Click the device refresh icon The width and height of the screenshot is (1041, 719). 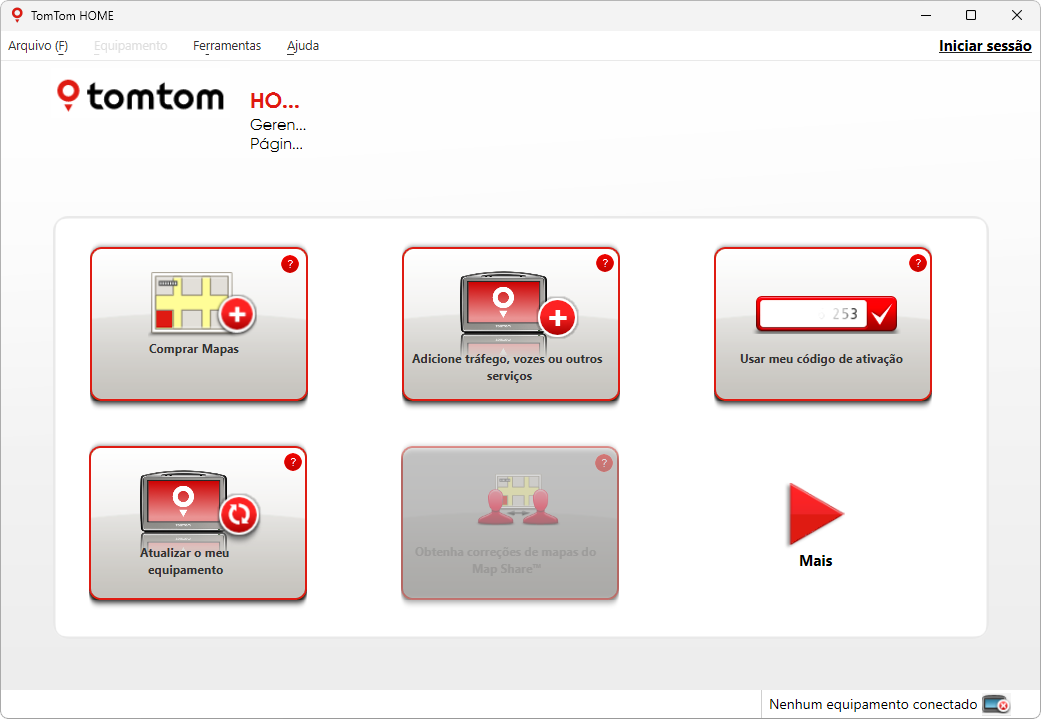pos(199,503)
